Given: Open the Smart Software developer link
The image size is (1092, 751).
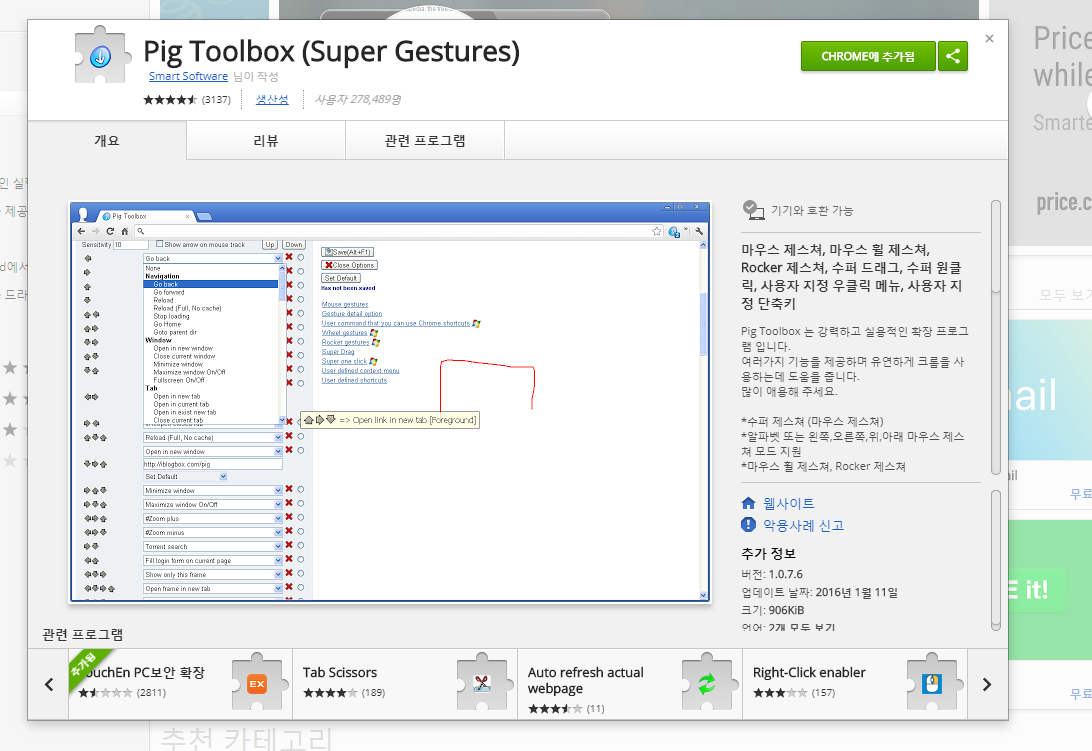Looking at the screenshot, I should [x=188, y=76].
